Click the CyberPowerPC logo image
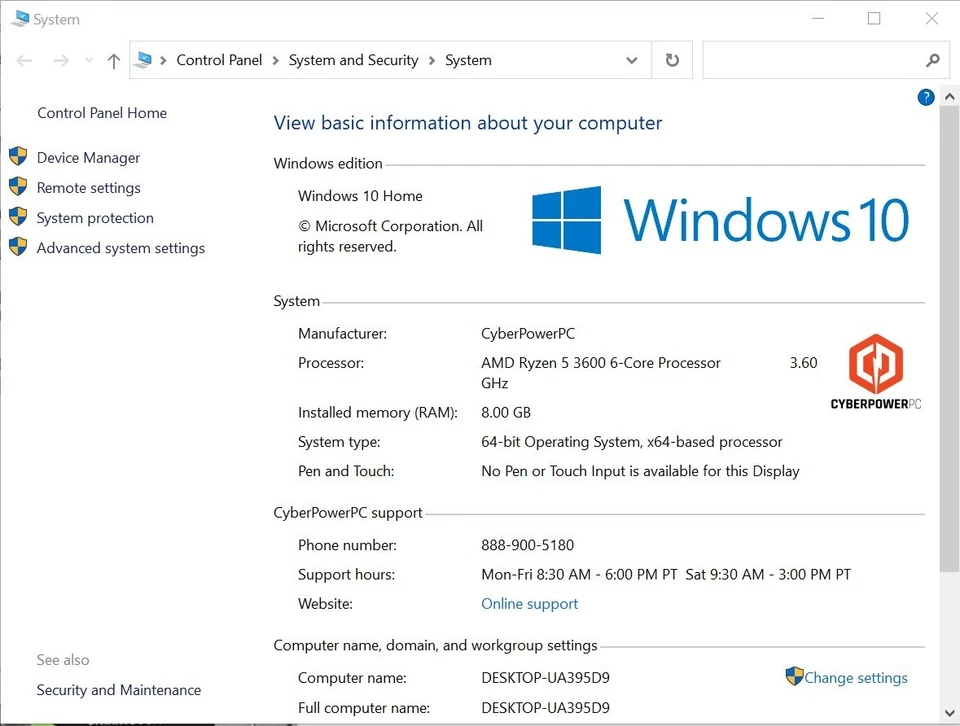The width and height of the screenshot is (960, 726). [x=876, y=372]
